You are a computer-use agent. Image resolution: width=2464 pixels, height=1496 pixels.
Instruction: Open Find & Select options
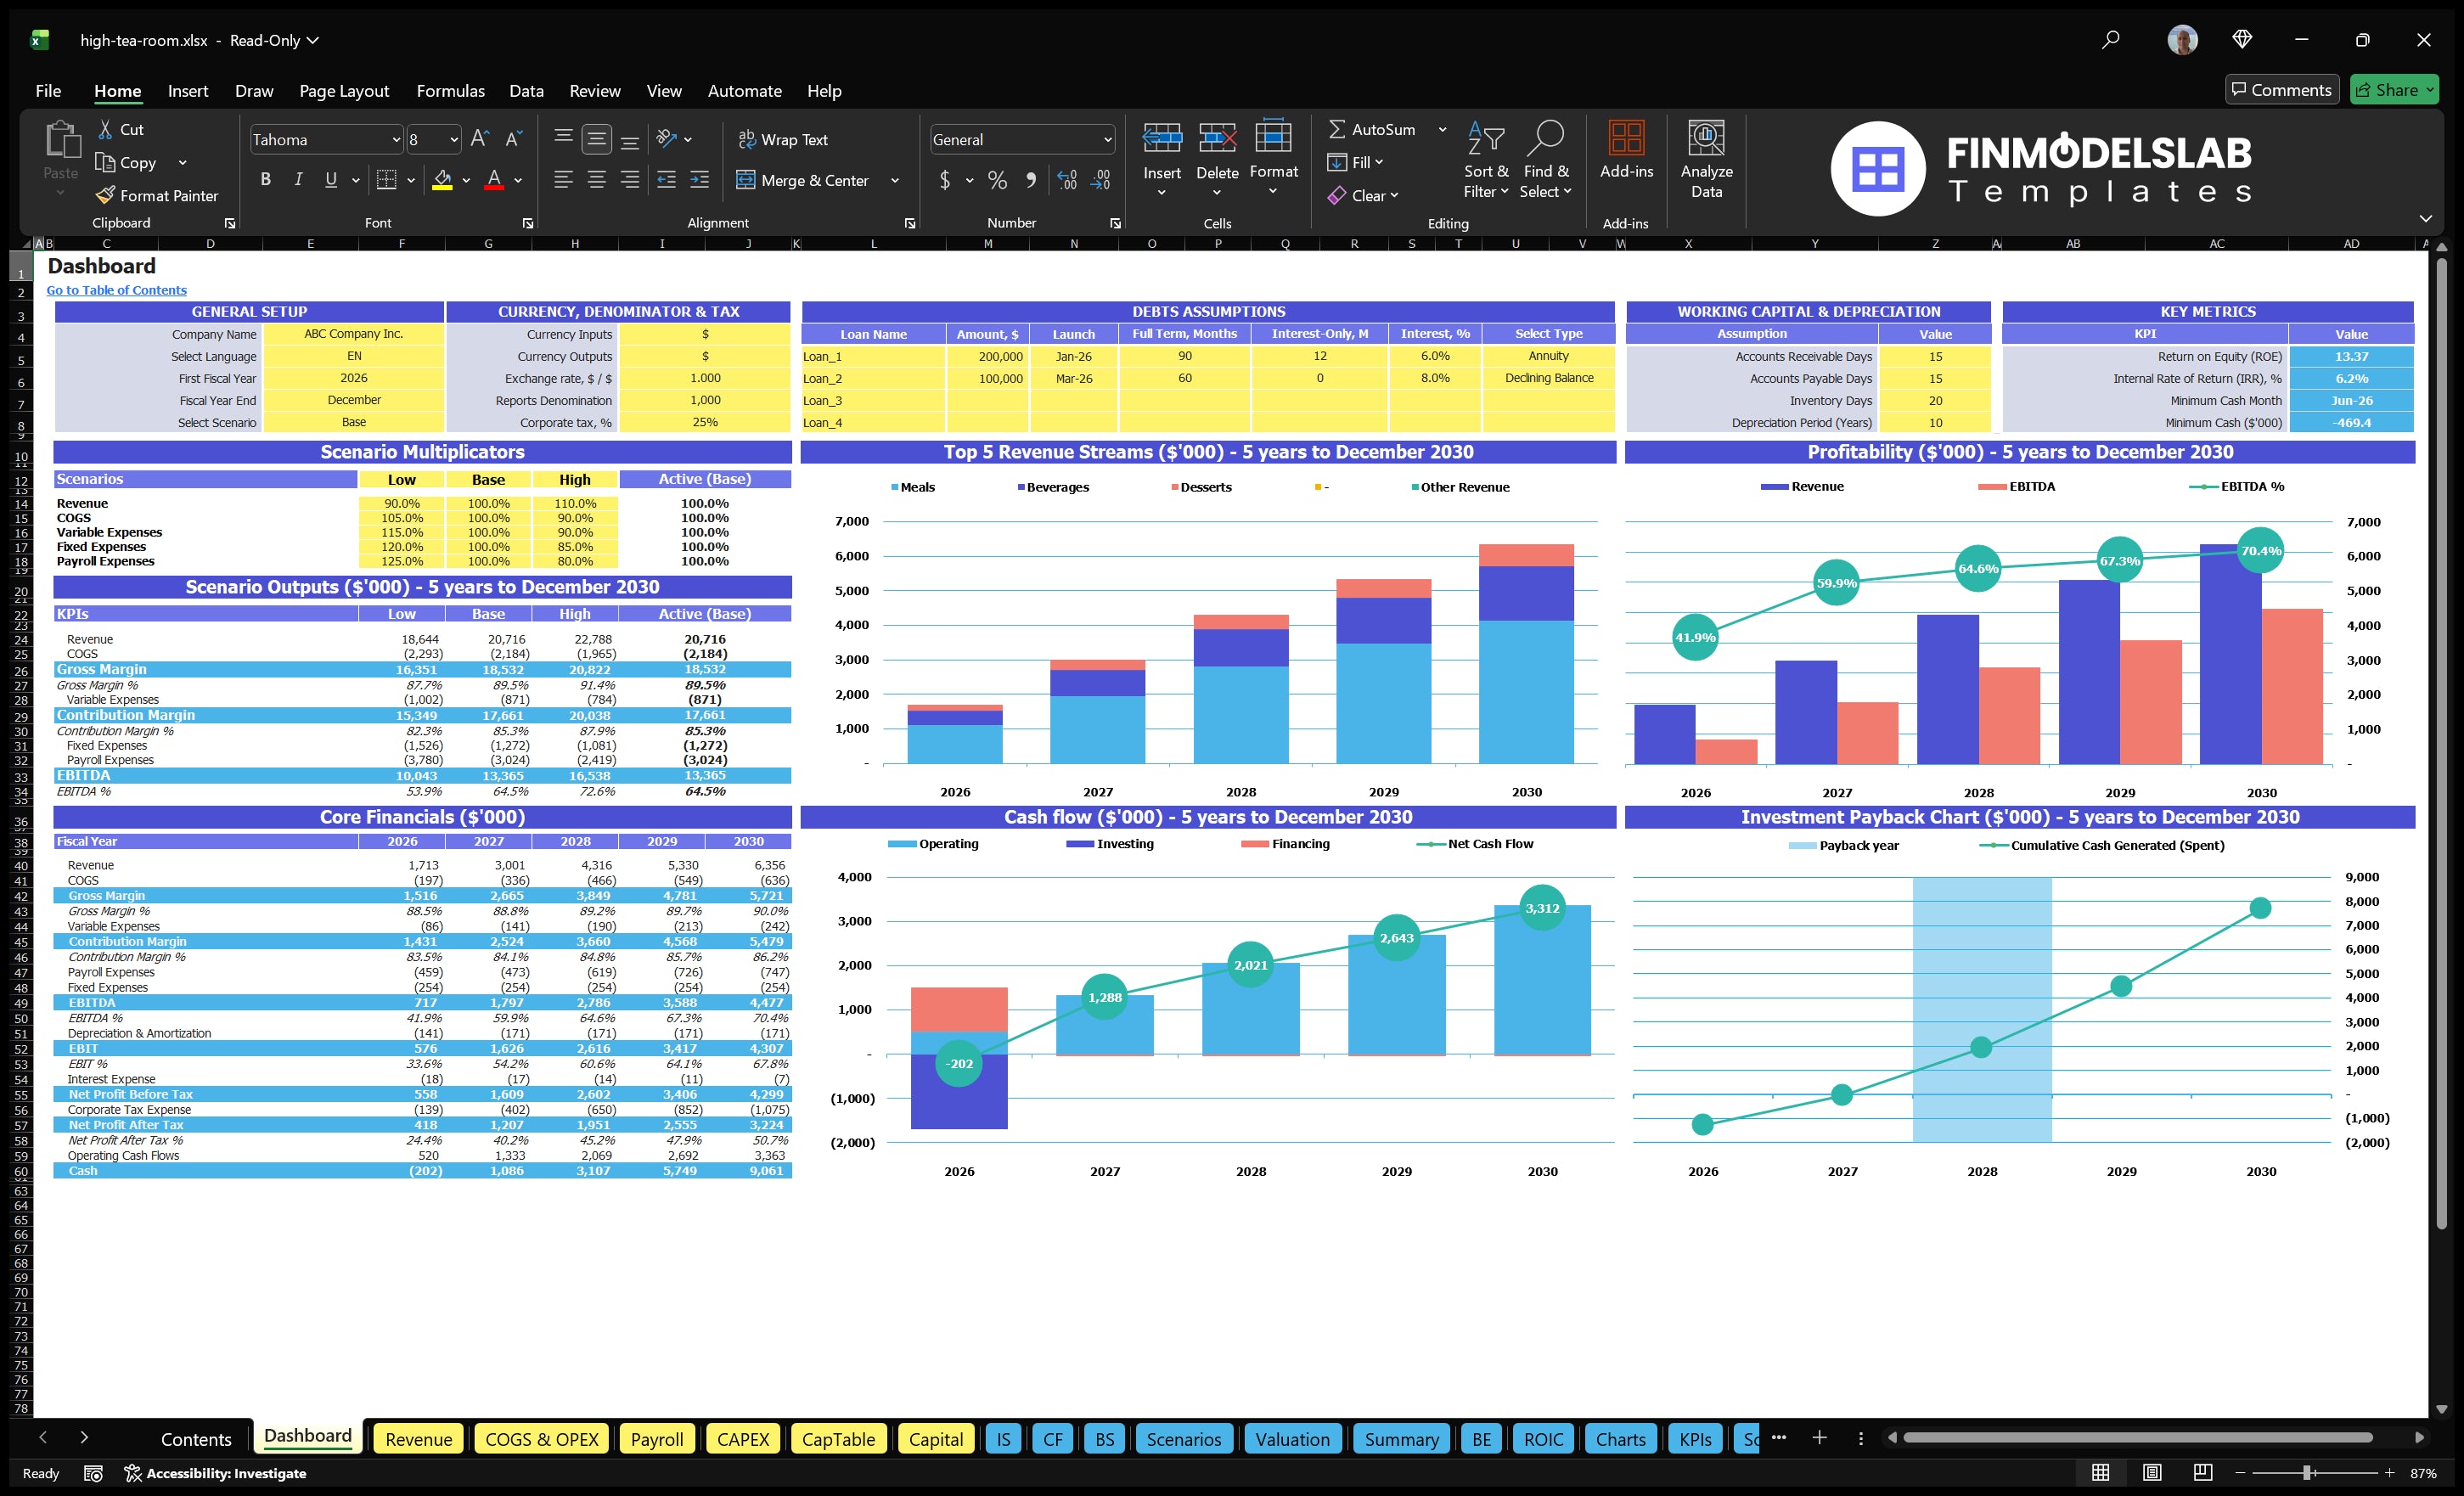[x=1545, y=160]
